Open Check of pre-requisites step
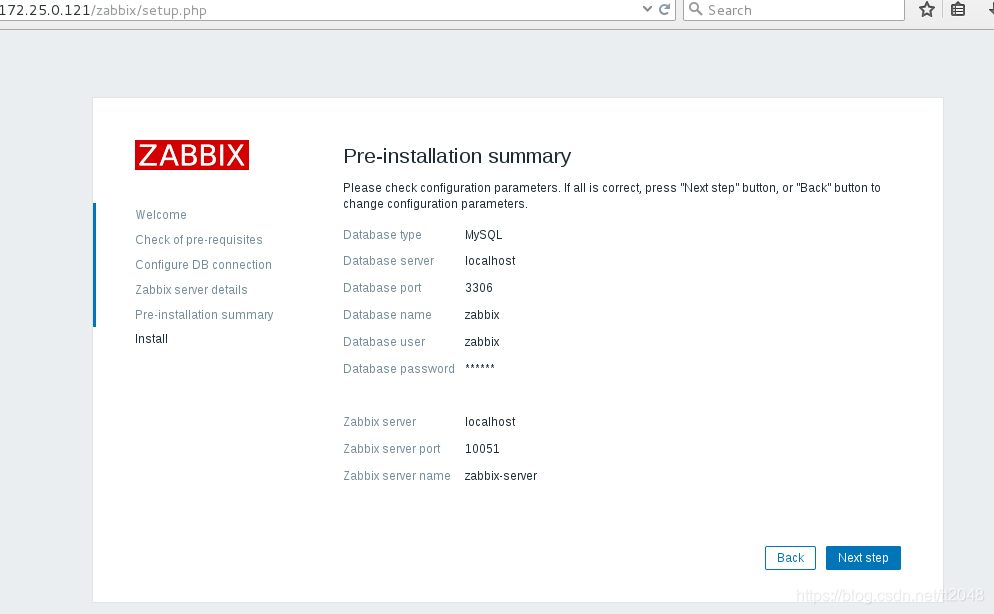The image size is (994, 614). click(198, 240)
